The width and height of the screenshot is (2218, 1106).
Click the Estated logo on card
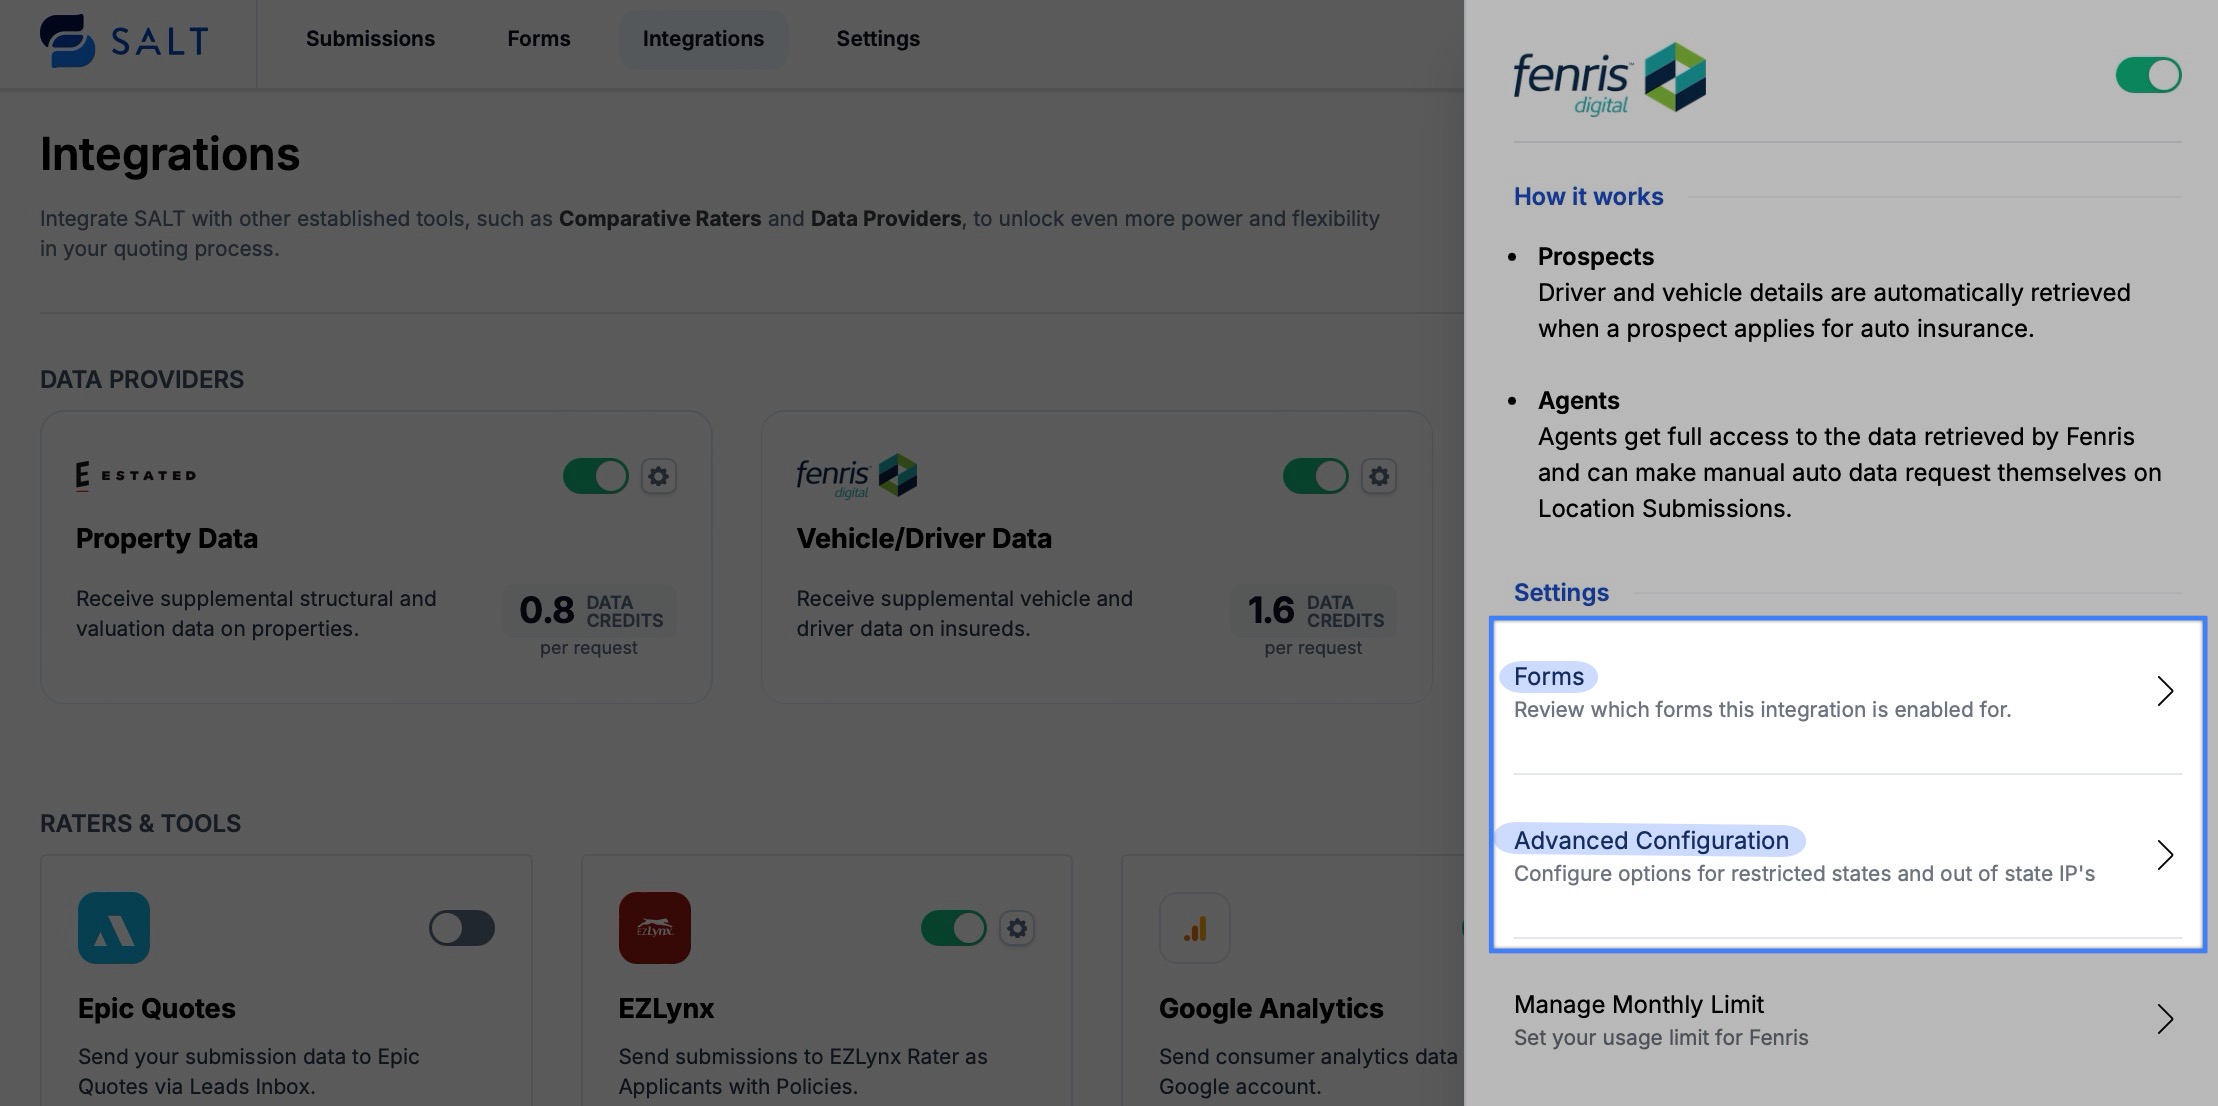pos(136,475)
